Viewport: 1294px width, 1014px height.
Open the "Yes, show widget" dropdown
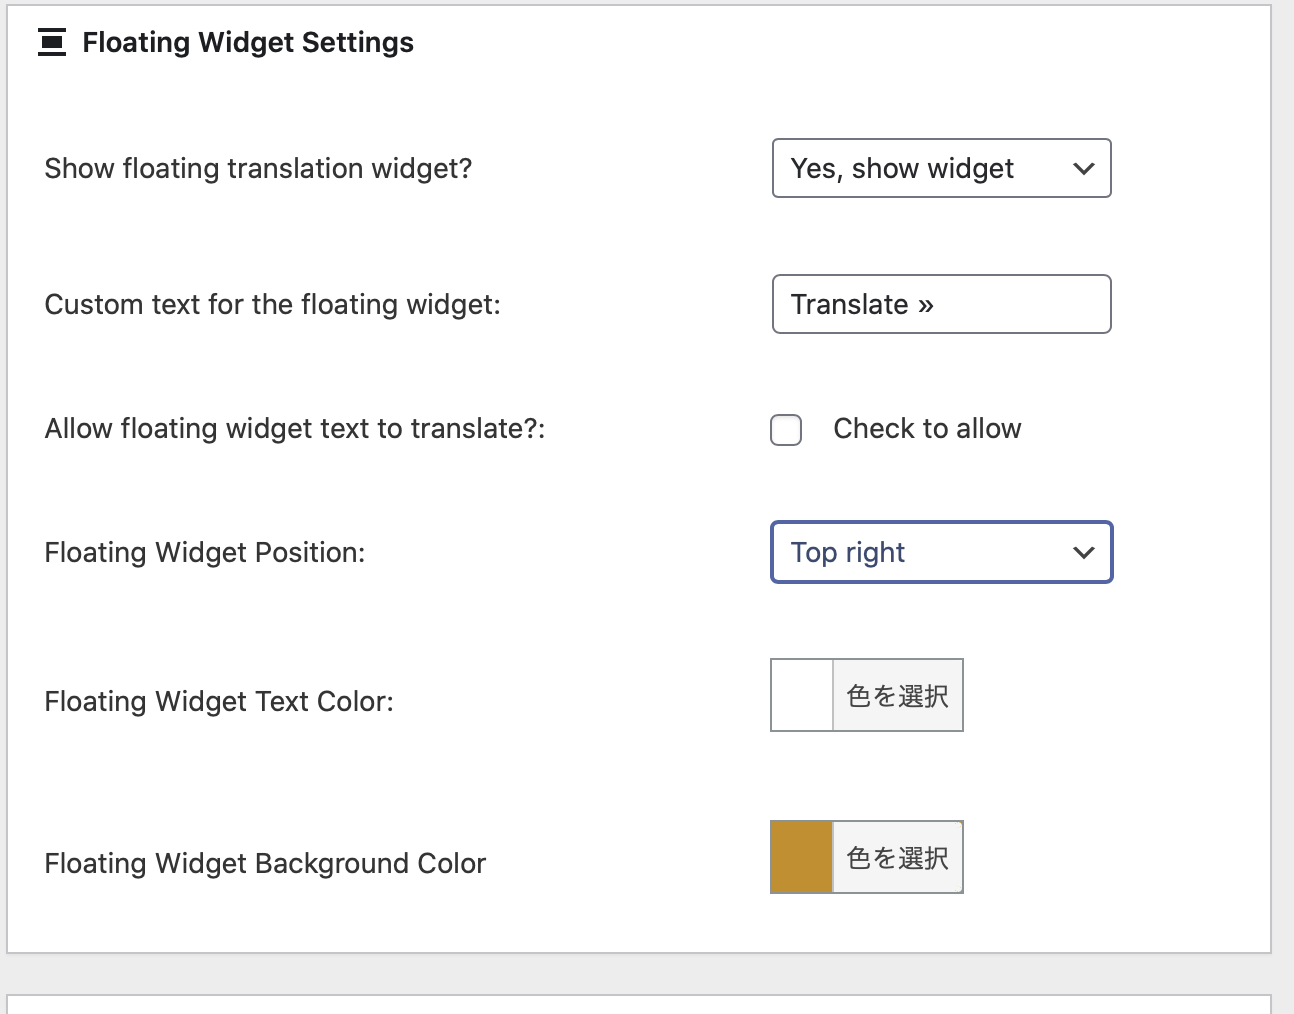(x=920, y=168)
